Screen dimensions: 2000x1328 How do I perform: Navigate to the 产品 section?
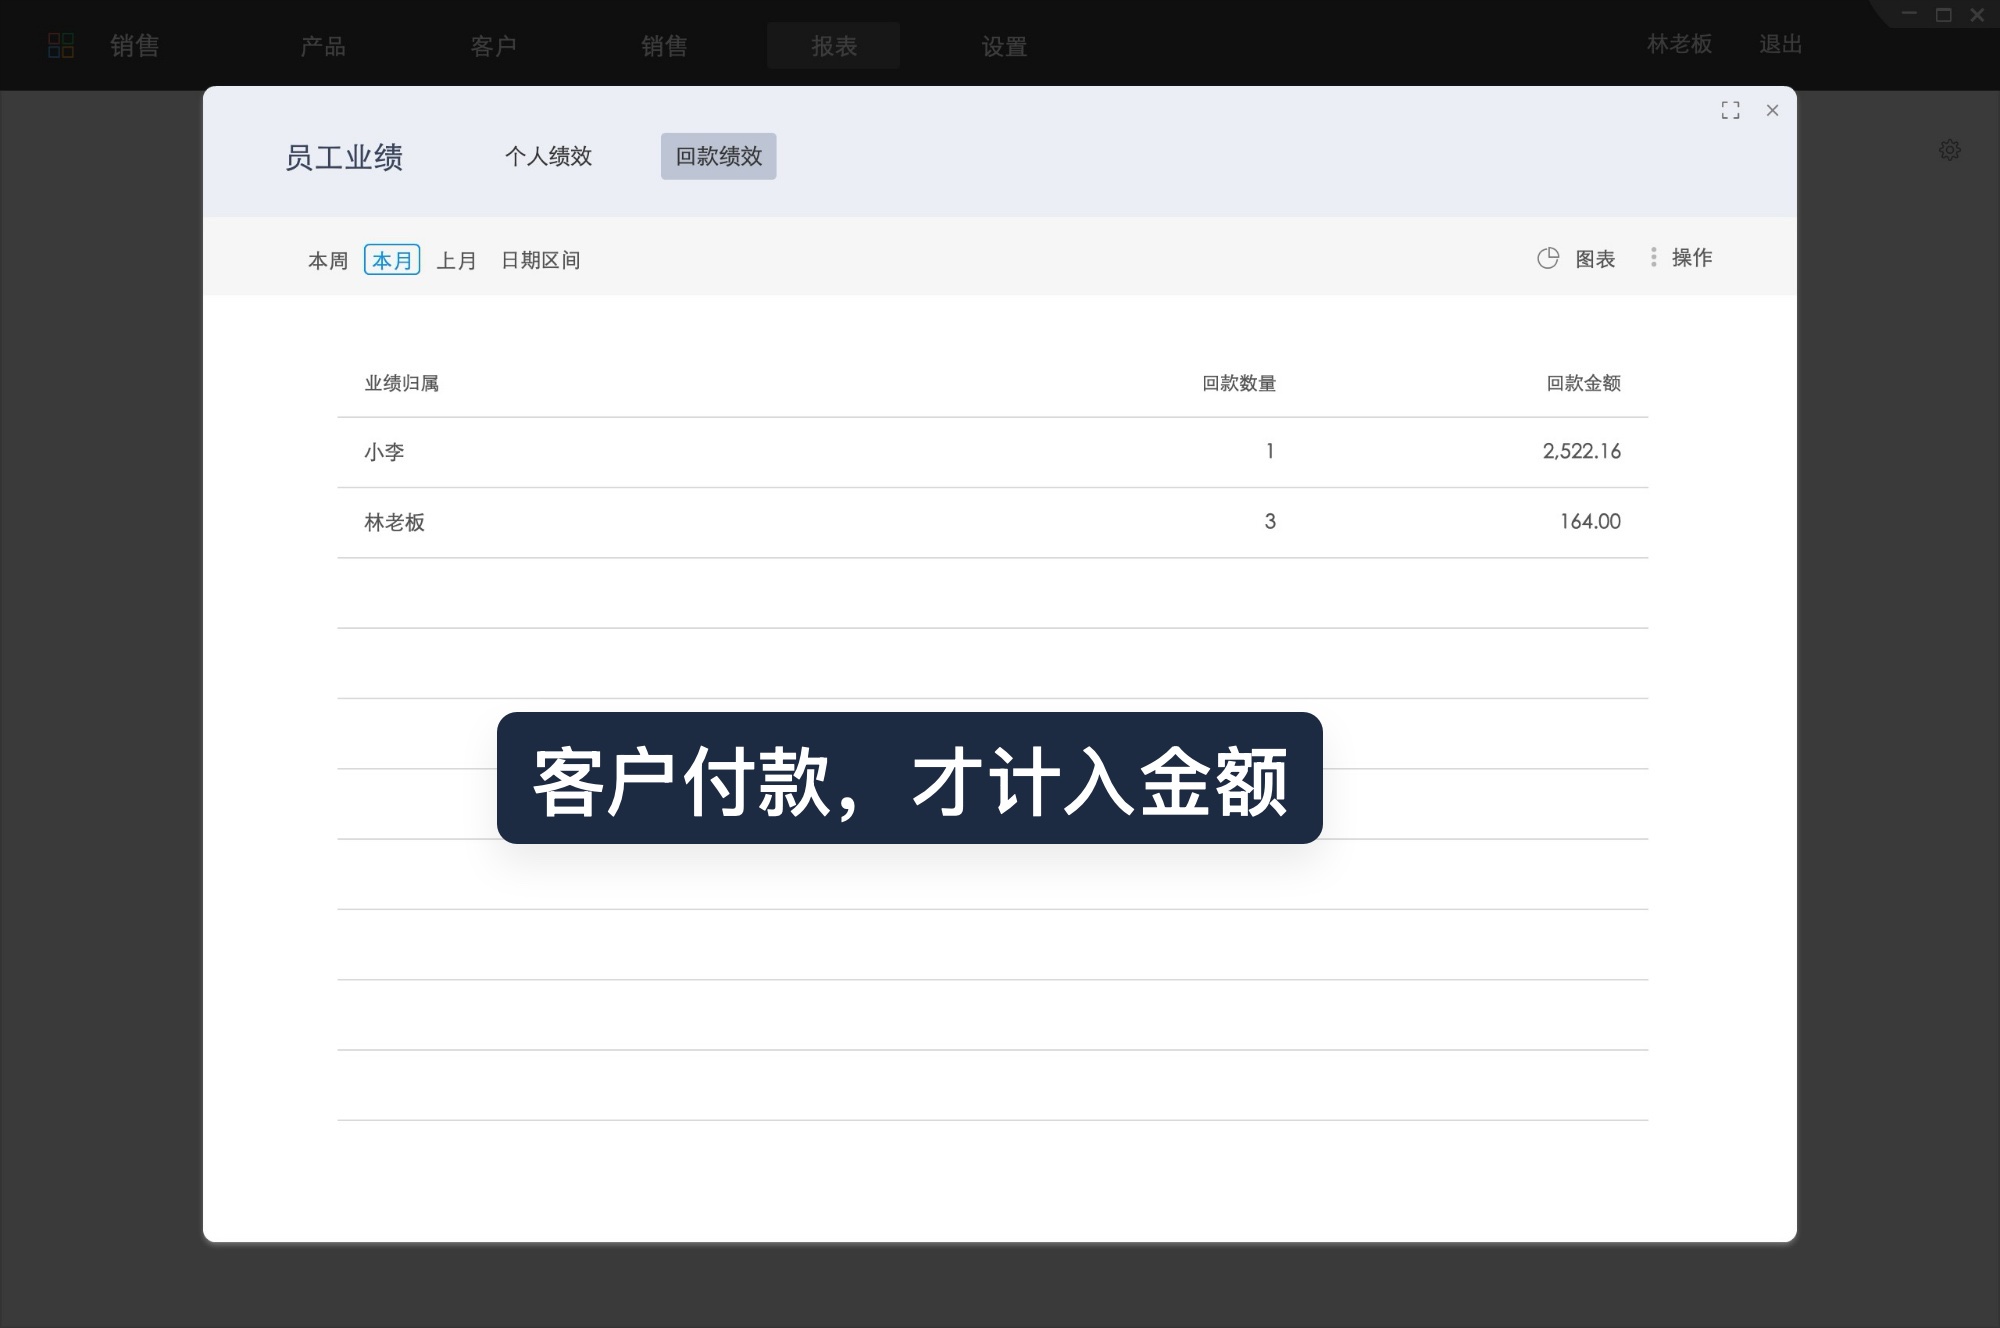click(322, 46)
